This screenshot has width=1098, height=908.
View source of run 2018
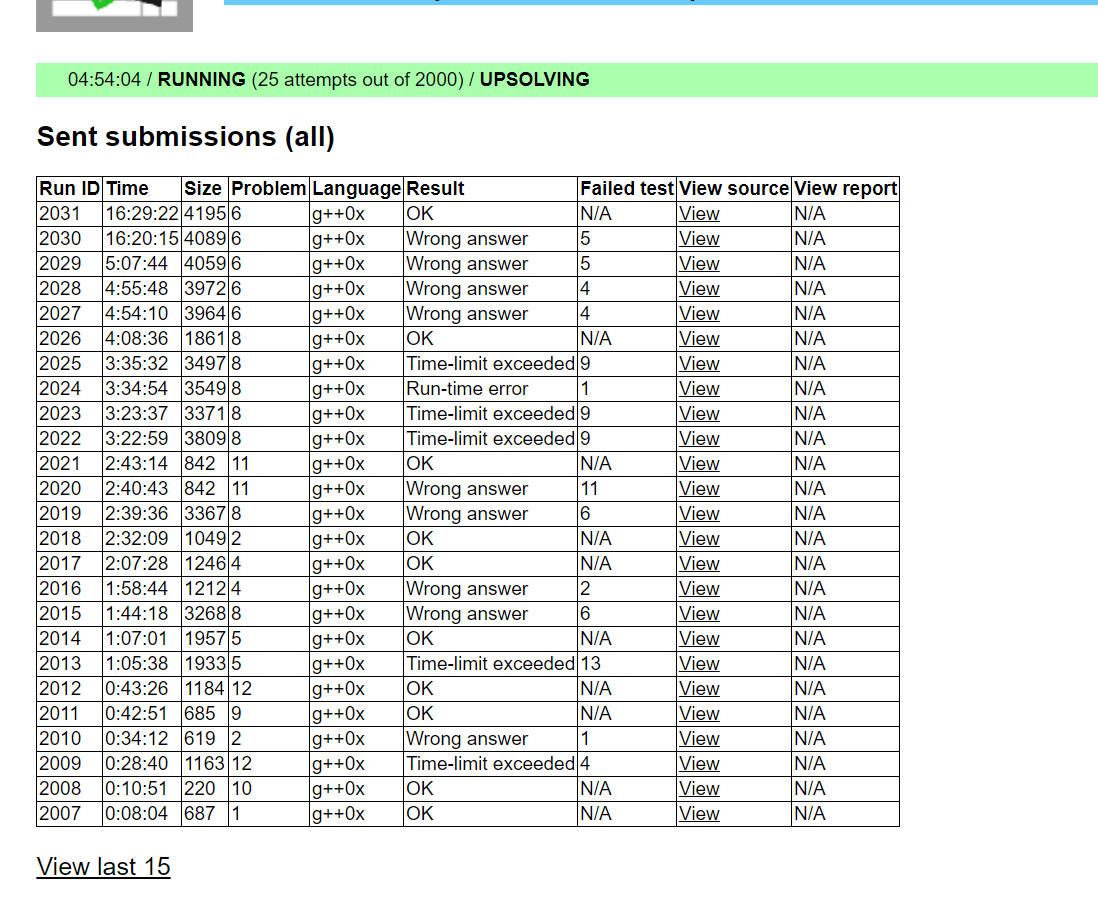click(x=699, y=539)
